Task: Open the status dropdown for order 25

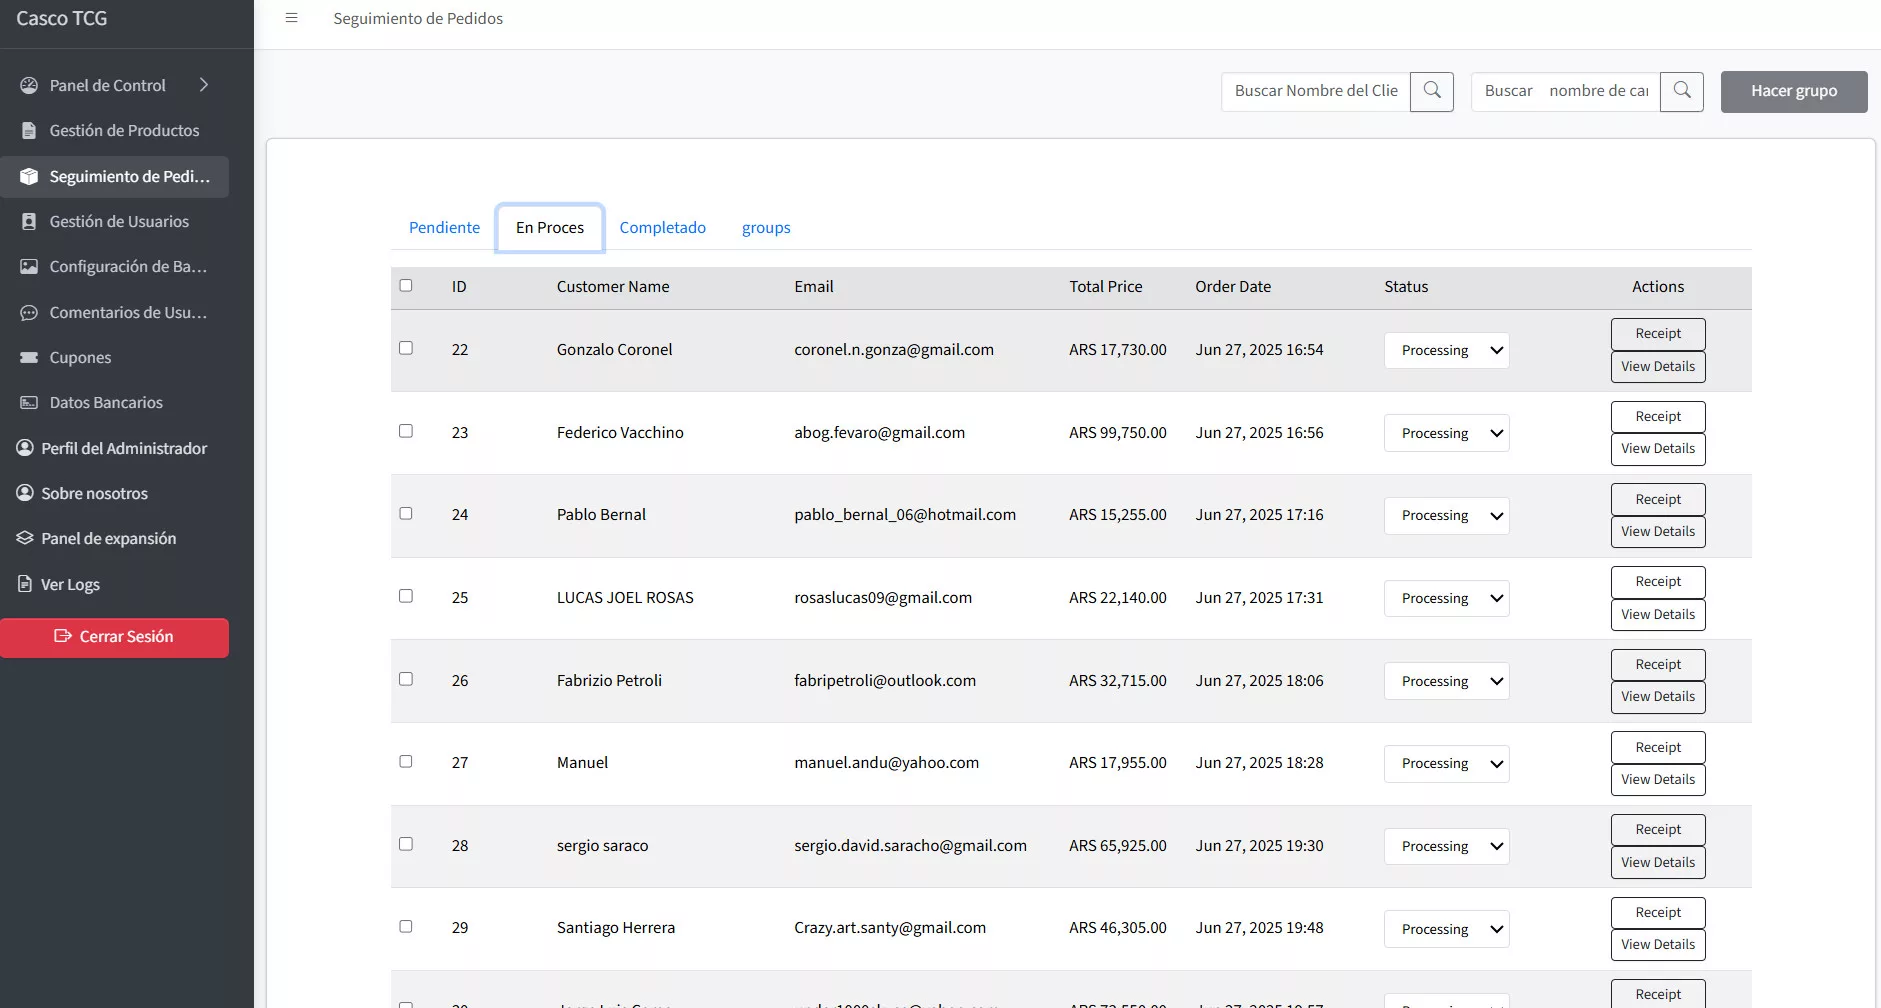Action: [1446, 598]
